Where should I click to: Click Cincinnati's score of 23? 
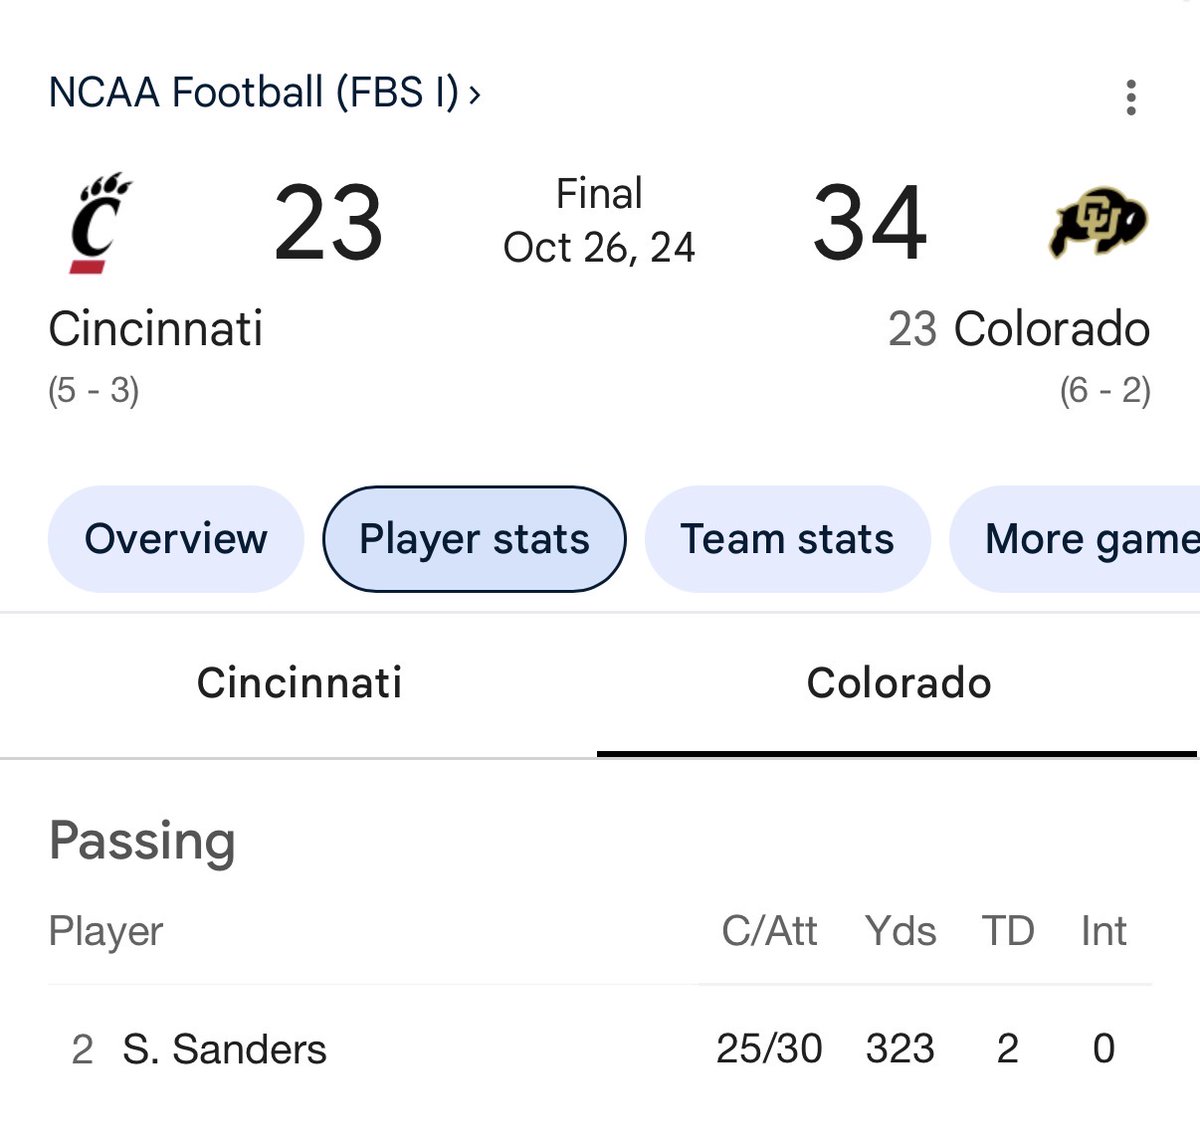[328, 223]
